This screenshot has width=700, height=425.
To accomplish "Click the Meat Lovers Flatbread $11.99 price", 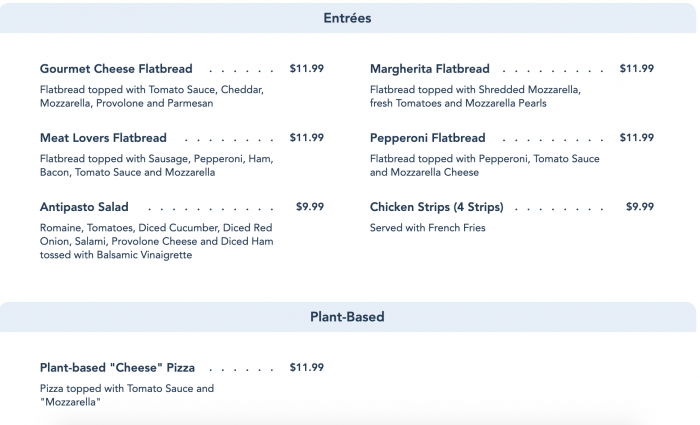I will (x=306, y=138).
